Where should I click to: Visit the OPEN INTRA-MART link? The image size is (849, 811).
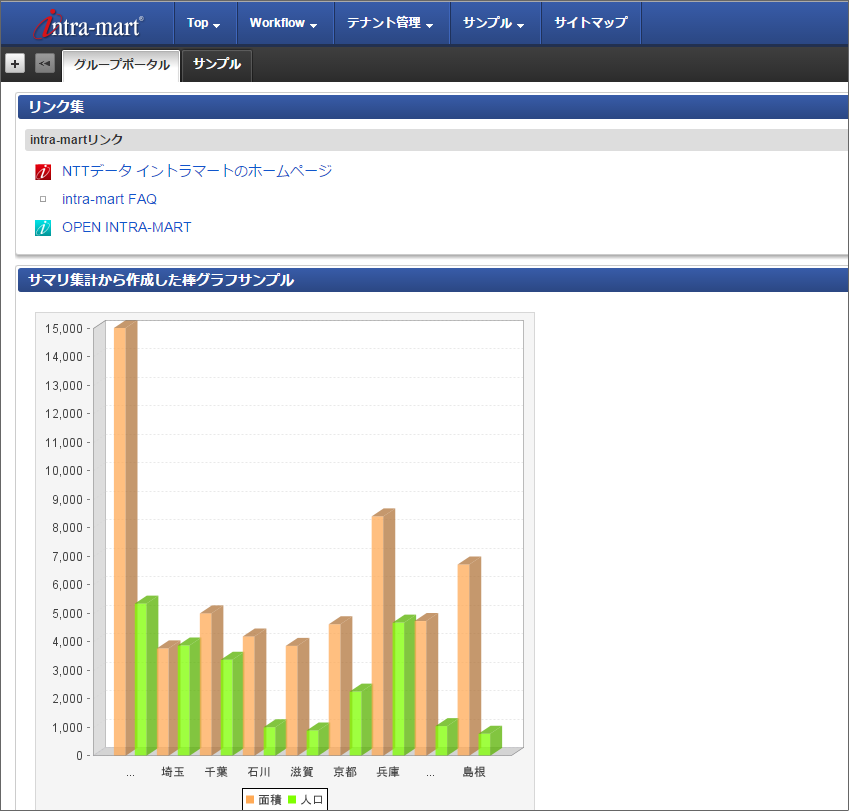coord(126,227)
